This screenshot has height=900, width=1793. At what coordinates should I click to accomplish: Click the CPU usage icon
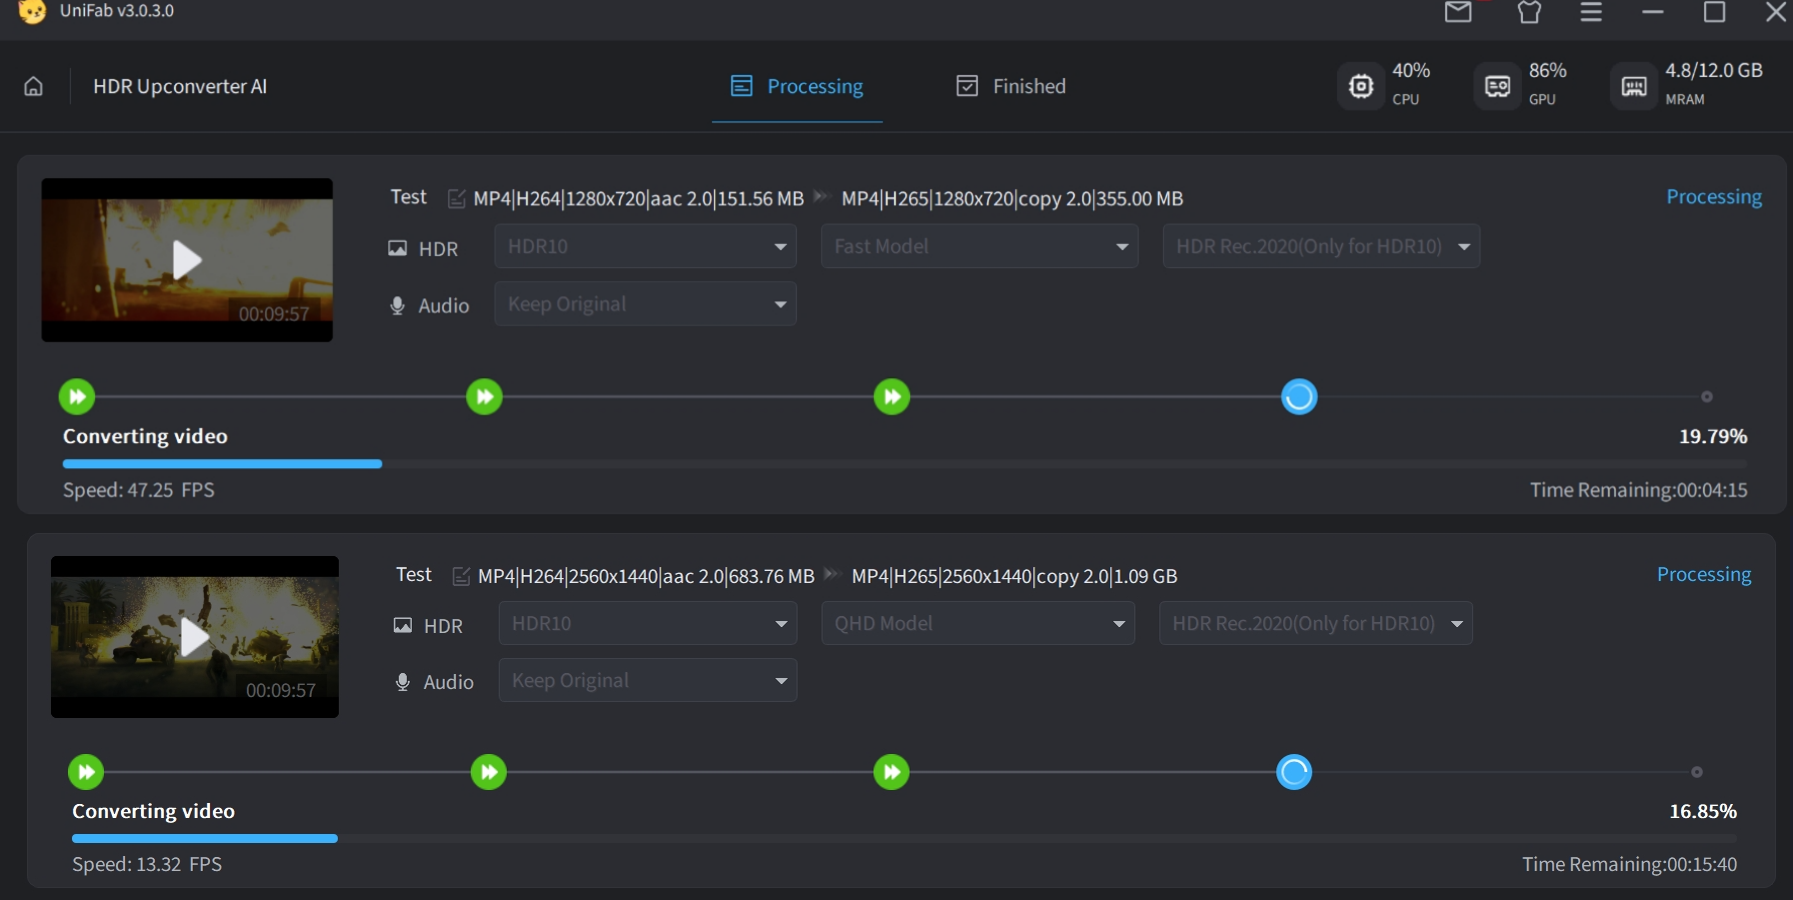(1361, 87)
